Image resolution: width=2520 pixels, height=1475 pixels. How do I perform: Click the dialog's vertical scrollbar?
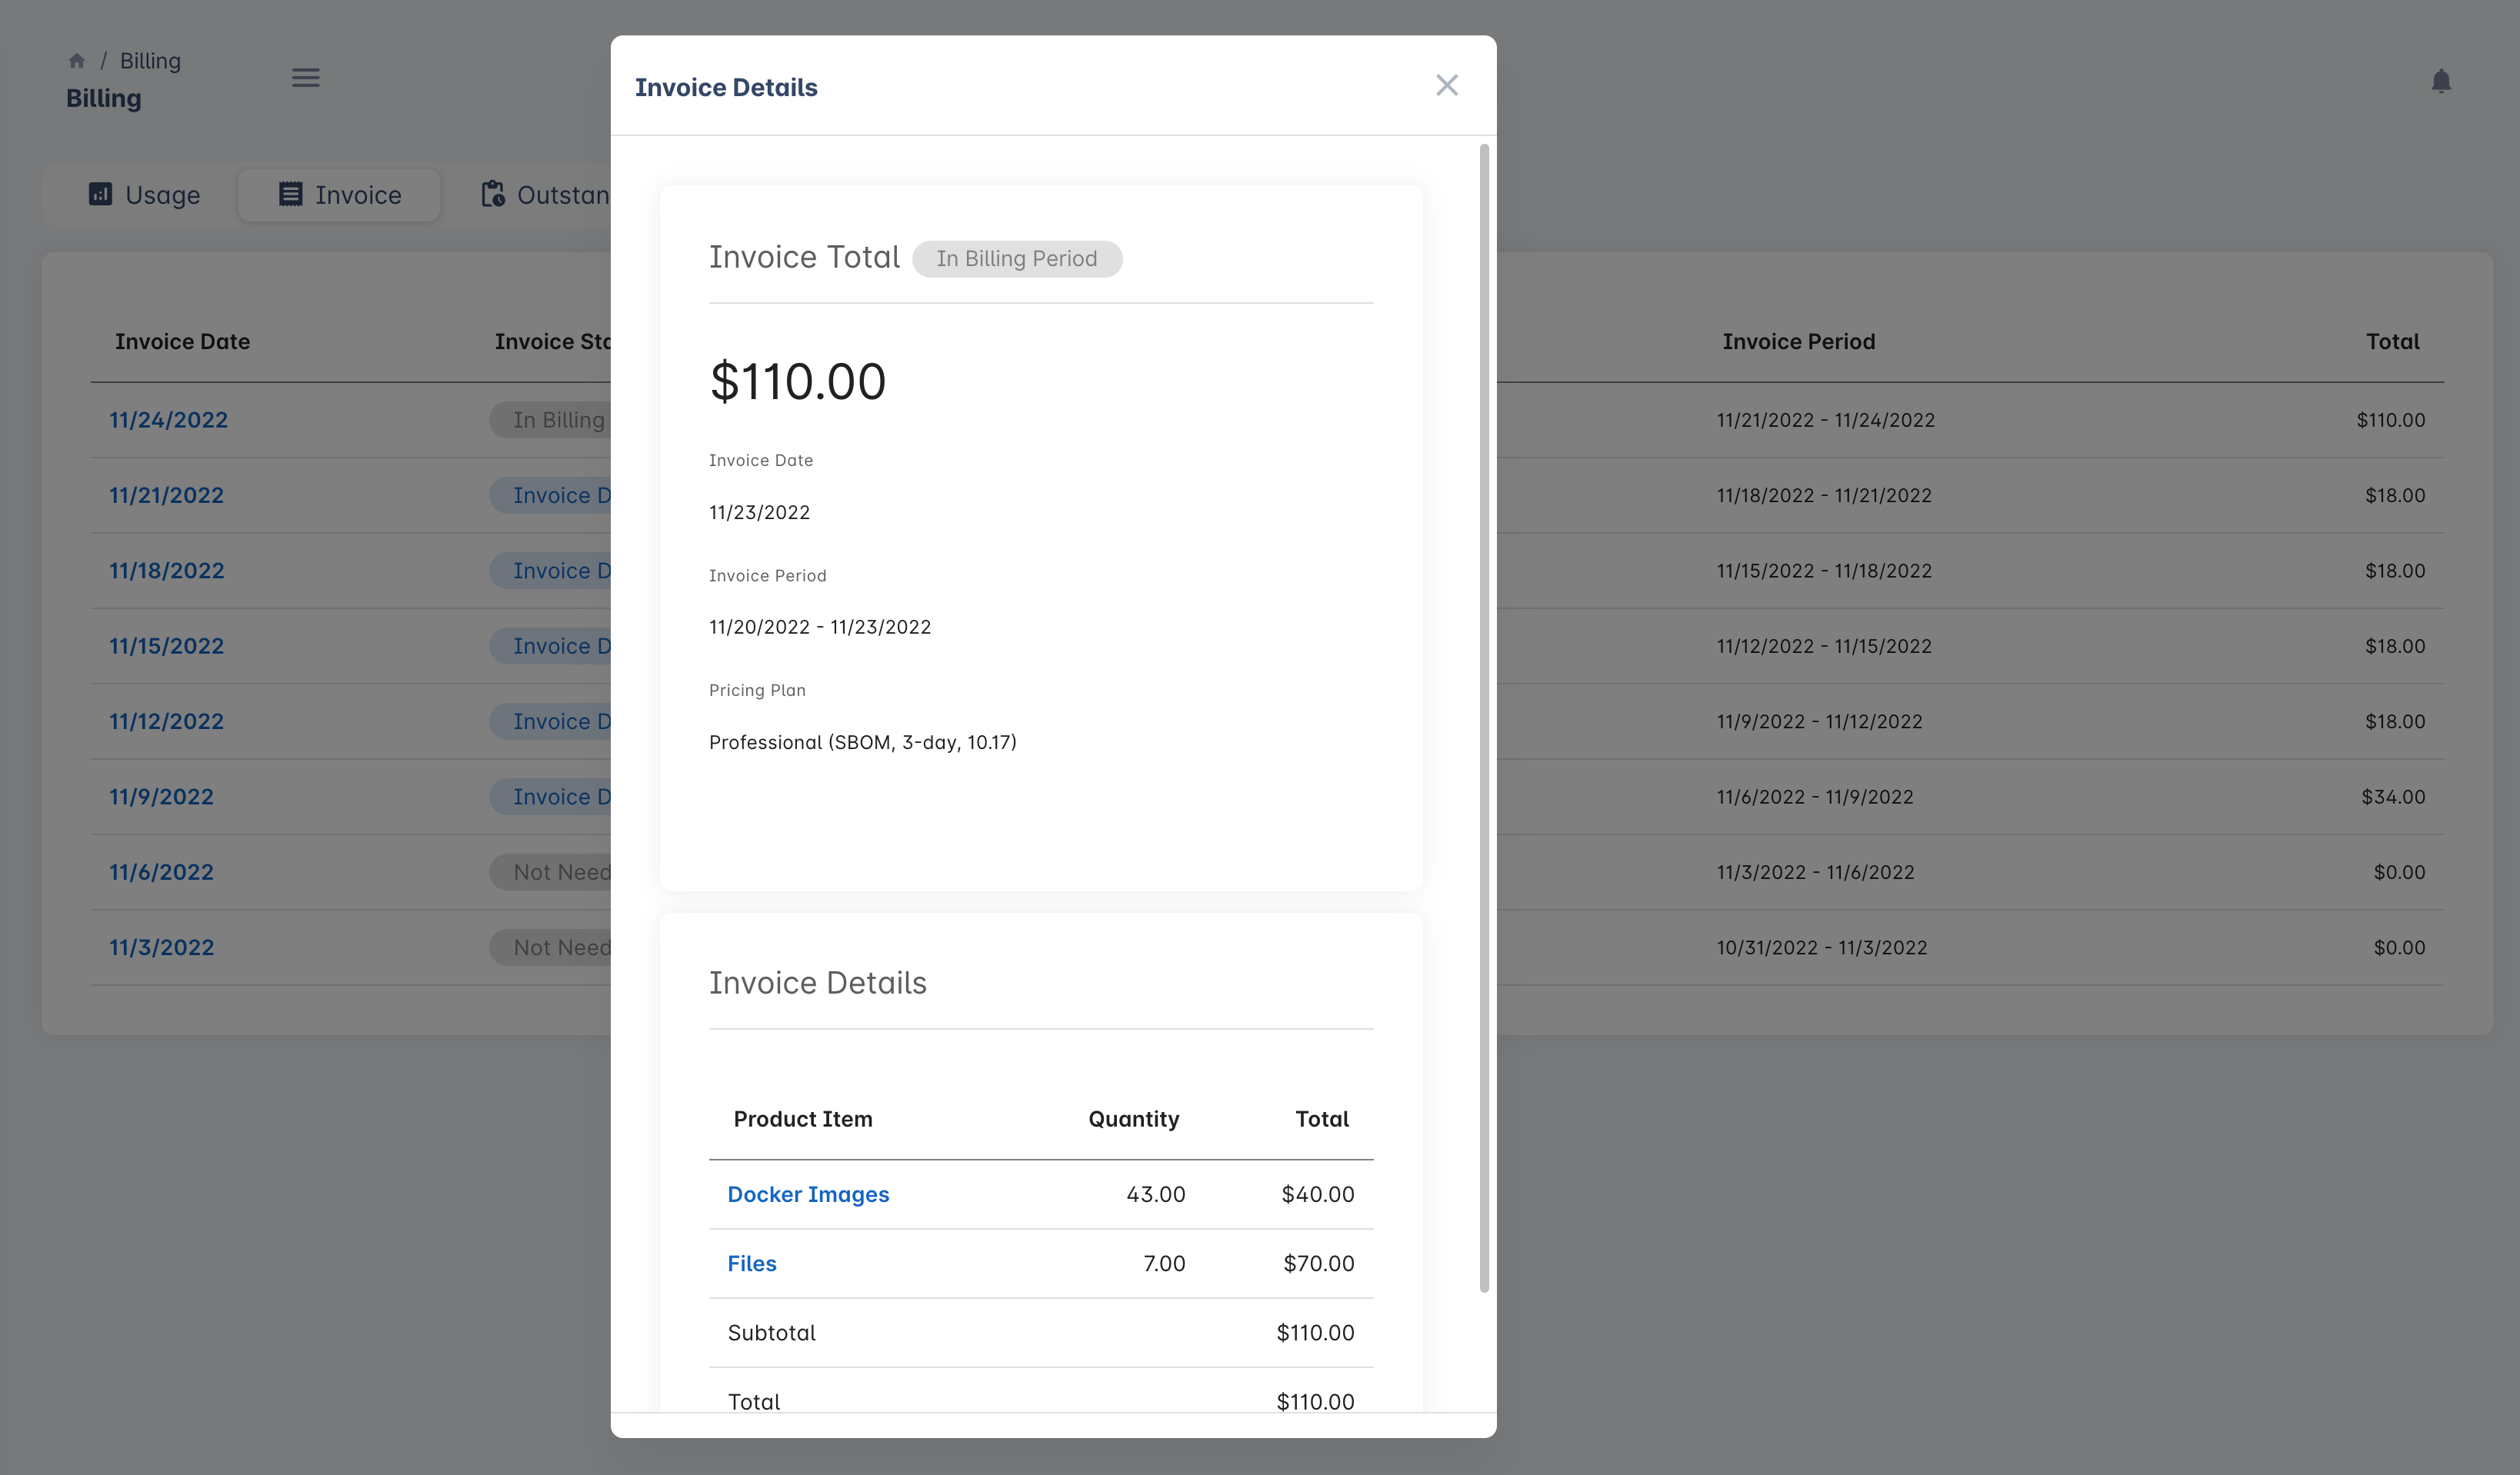1484,716
